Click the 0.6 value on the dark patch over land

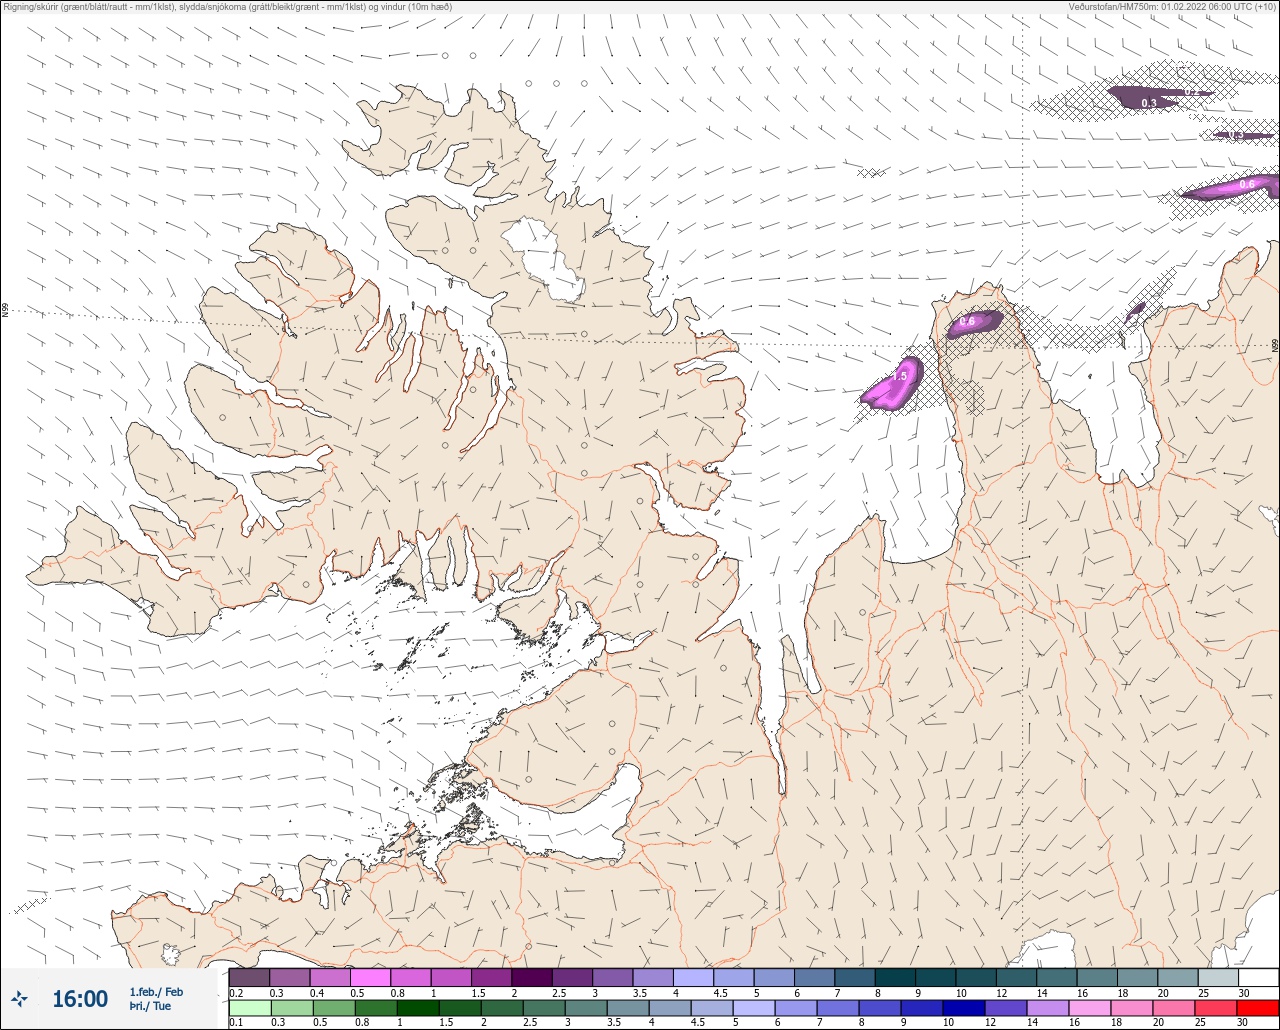tap(966, 322)
